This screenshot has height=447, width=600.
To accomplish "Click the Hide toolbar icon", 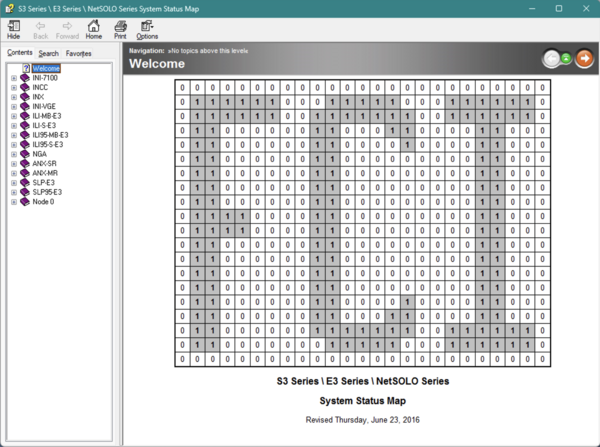I will coord(14,30).
